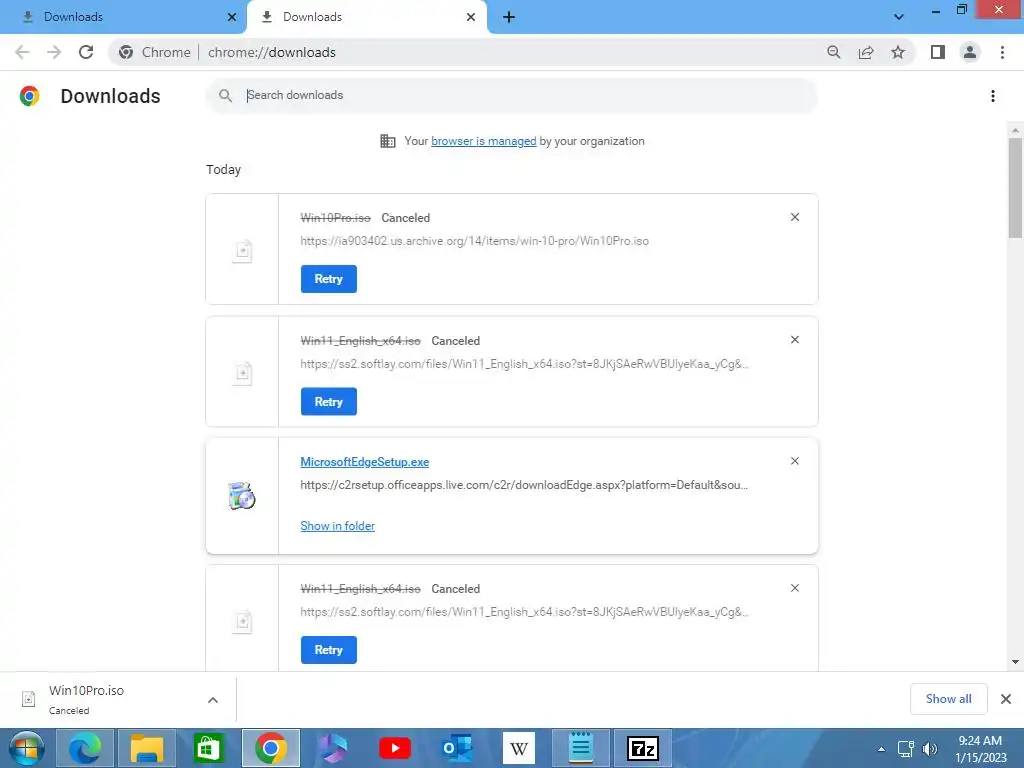Show hidden system tray icons
This screenshot has width=1024, height=768.
pos(881,749)
